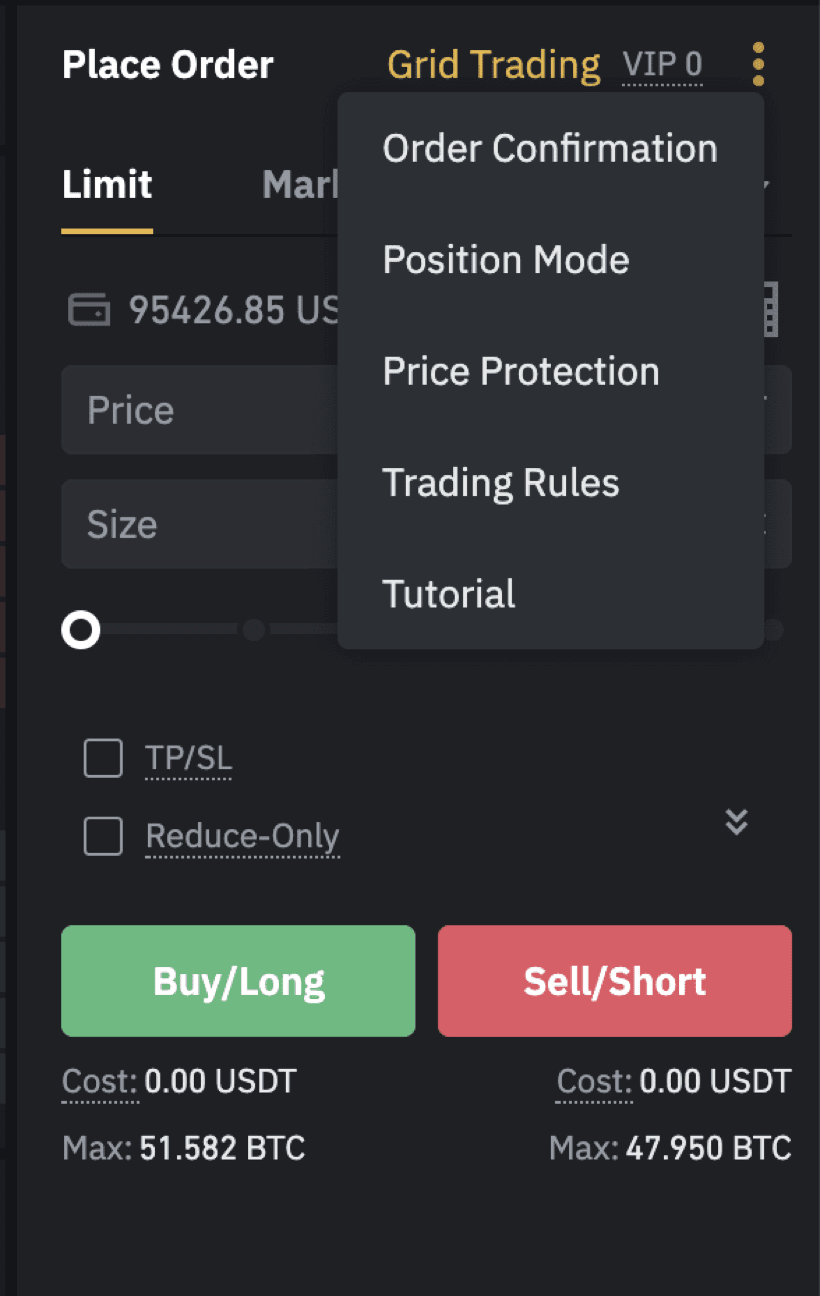Switch to the Limit order tab
This screenshot has width=820, height=1296.
point(107,185)
